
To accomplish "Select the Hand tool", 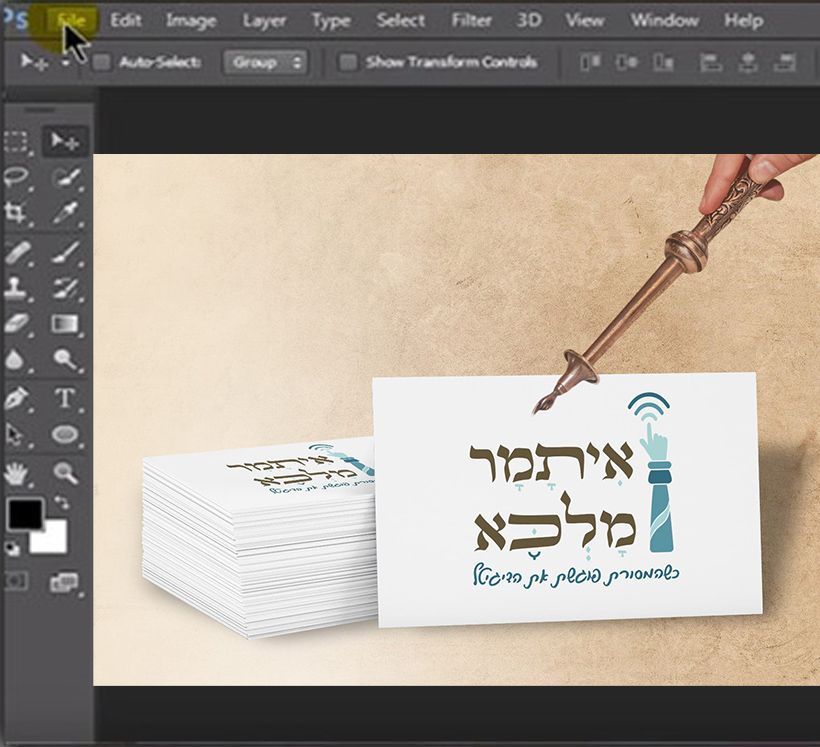I will [16, 474].
